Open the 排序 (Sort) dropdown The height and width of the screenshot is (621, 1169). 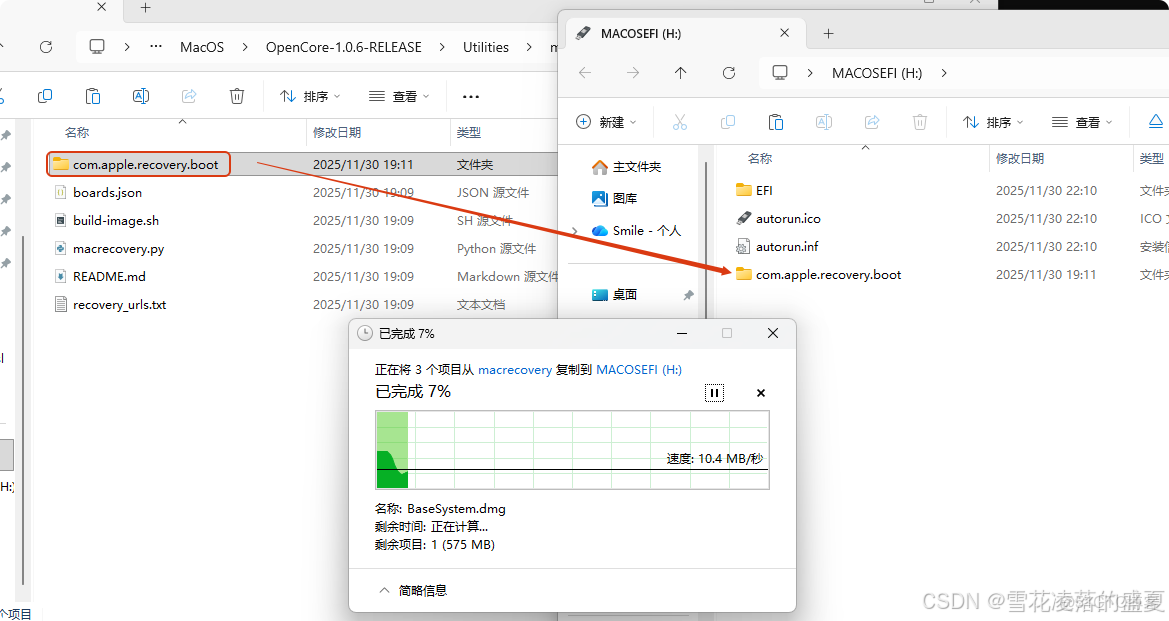pyautogui.click(x=311, y=96)
